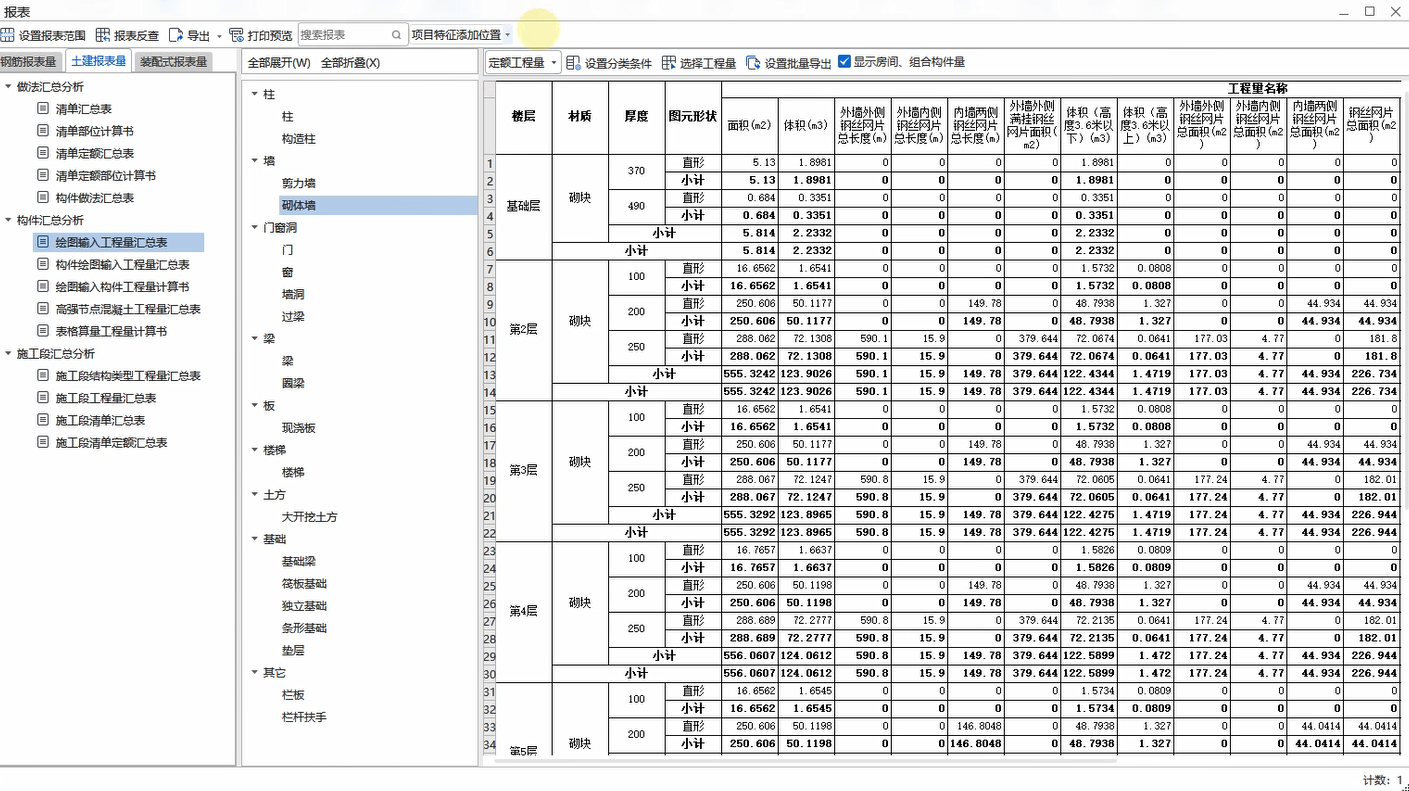Click report icon beside 绘图输入构件工程量计算书
The width and height of the screenshot is (1409, 791).
43,286
